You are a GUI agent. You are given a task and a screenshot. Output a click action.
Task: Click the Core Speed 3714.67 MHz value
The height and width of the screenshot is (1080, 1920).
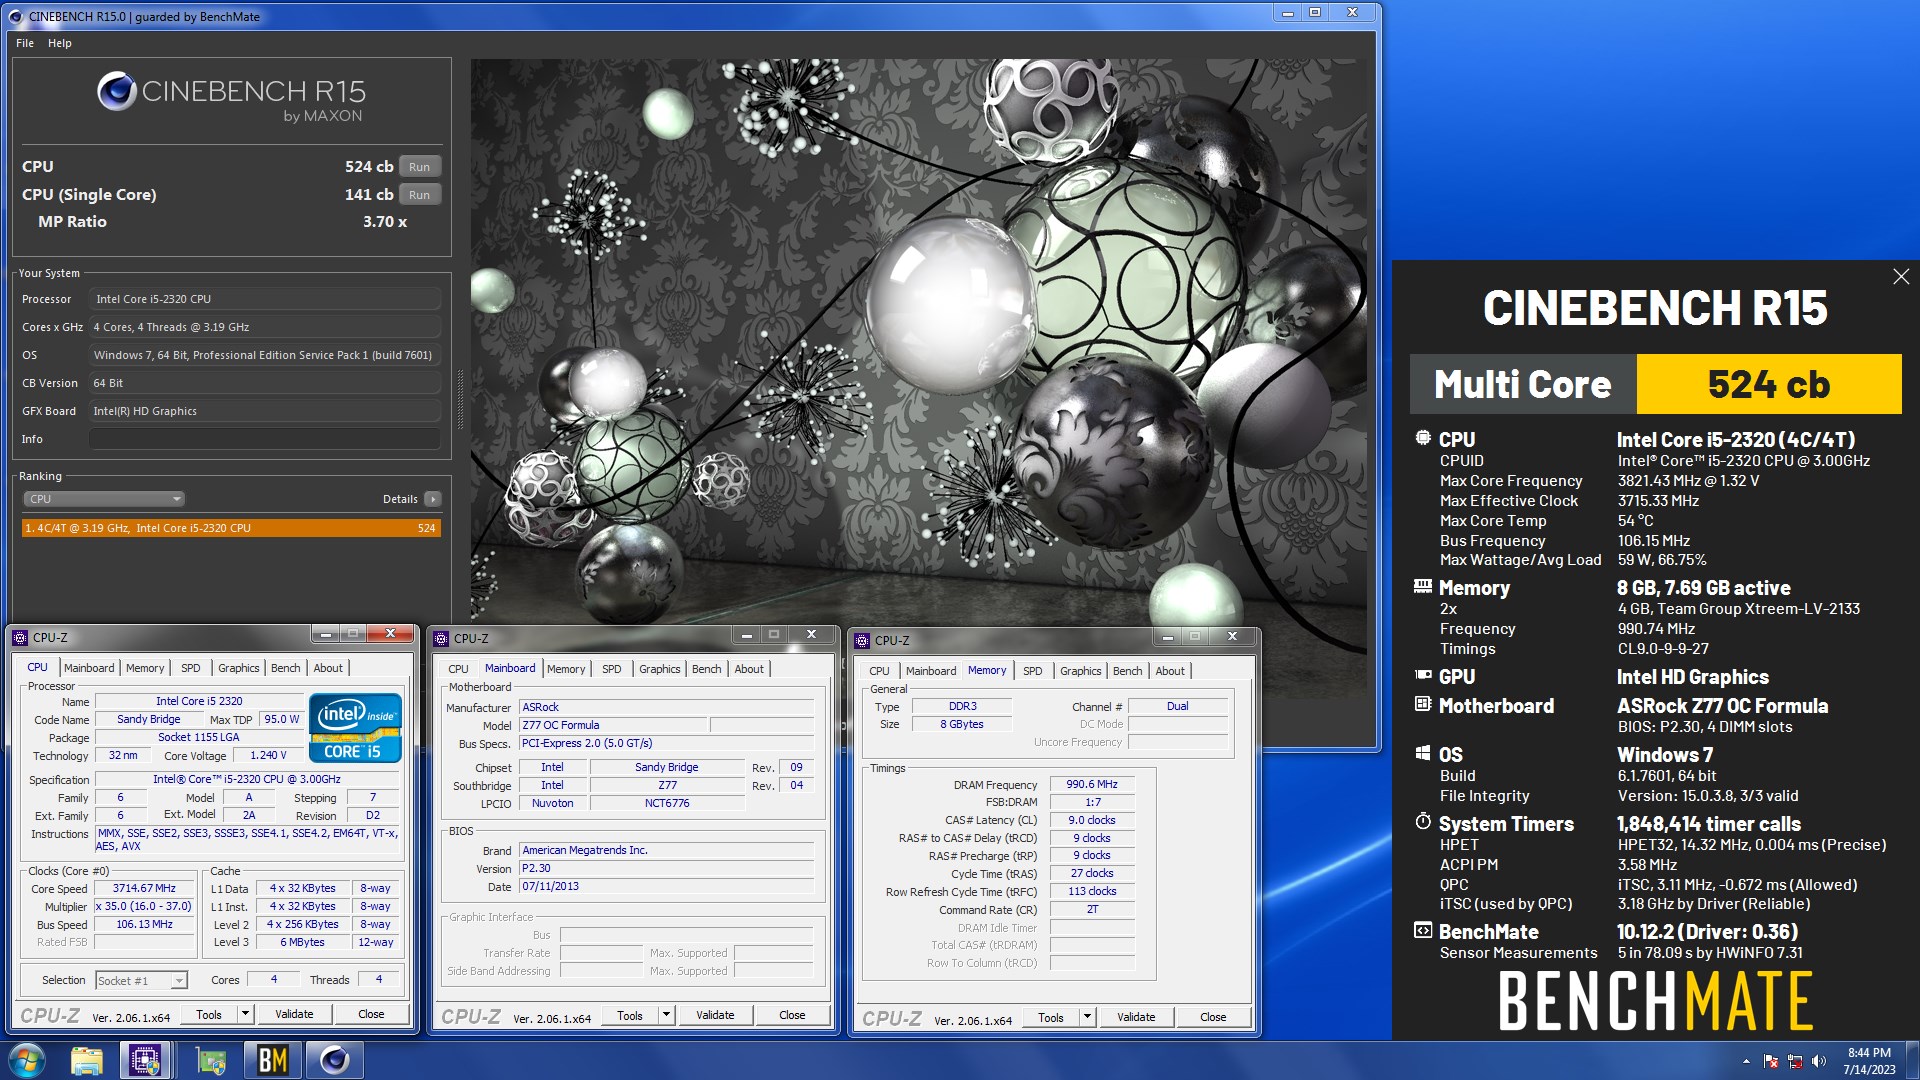[145, 888]
